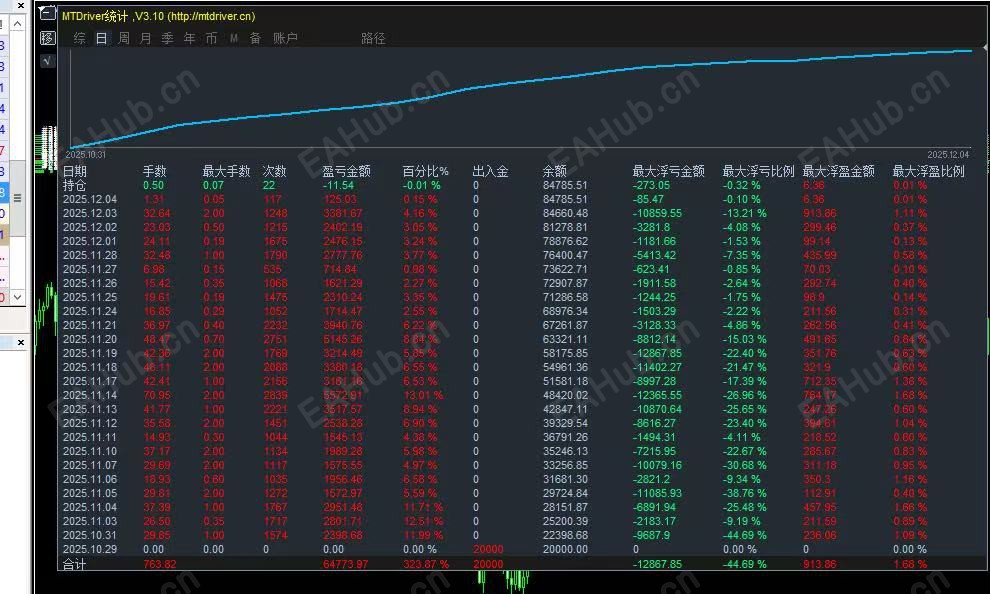The width and height of the screenshot is (990, 594).
Task: Click balance 63321.11 cell
Action: pyautogui.click(x=565, y=339)
